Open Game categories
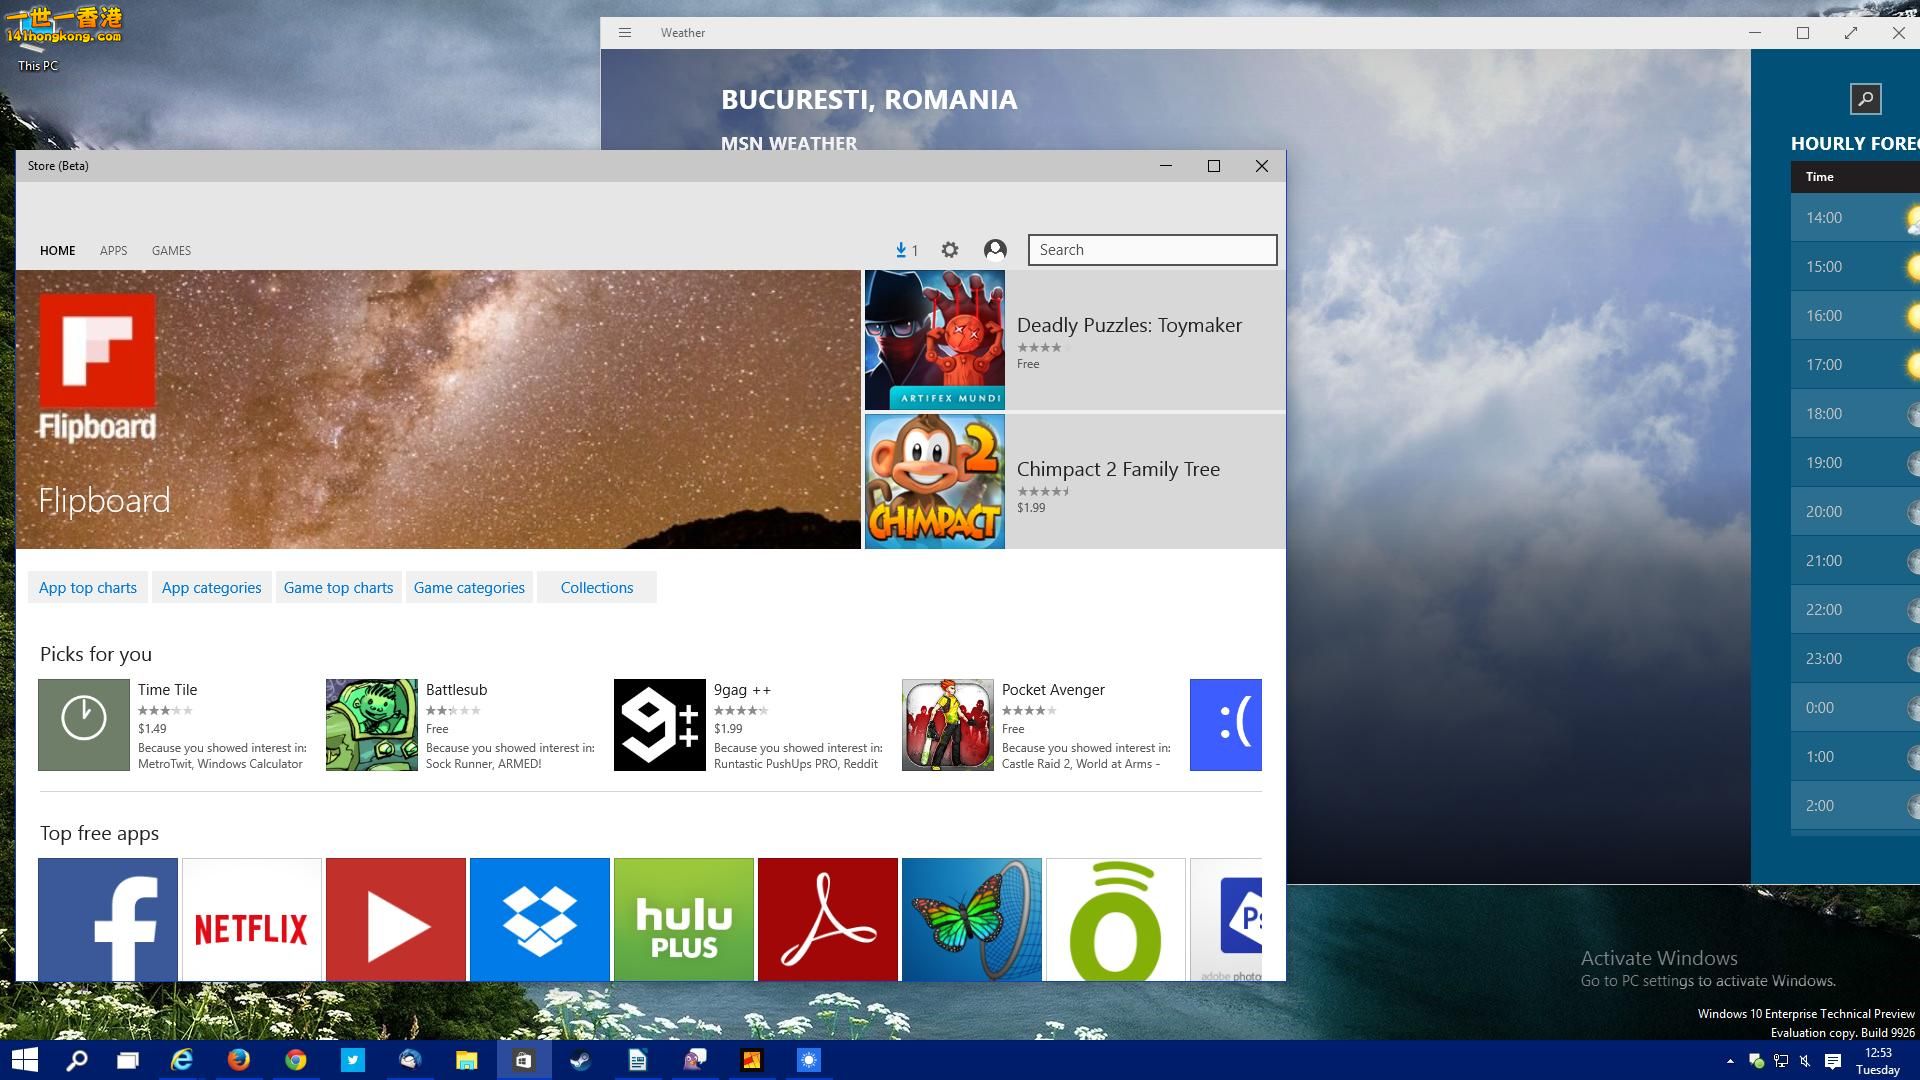This screenshot has height=1080, width=1920. (x=469, y=588)
